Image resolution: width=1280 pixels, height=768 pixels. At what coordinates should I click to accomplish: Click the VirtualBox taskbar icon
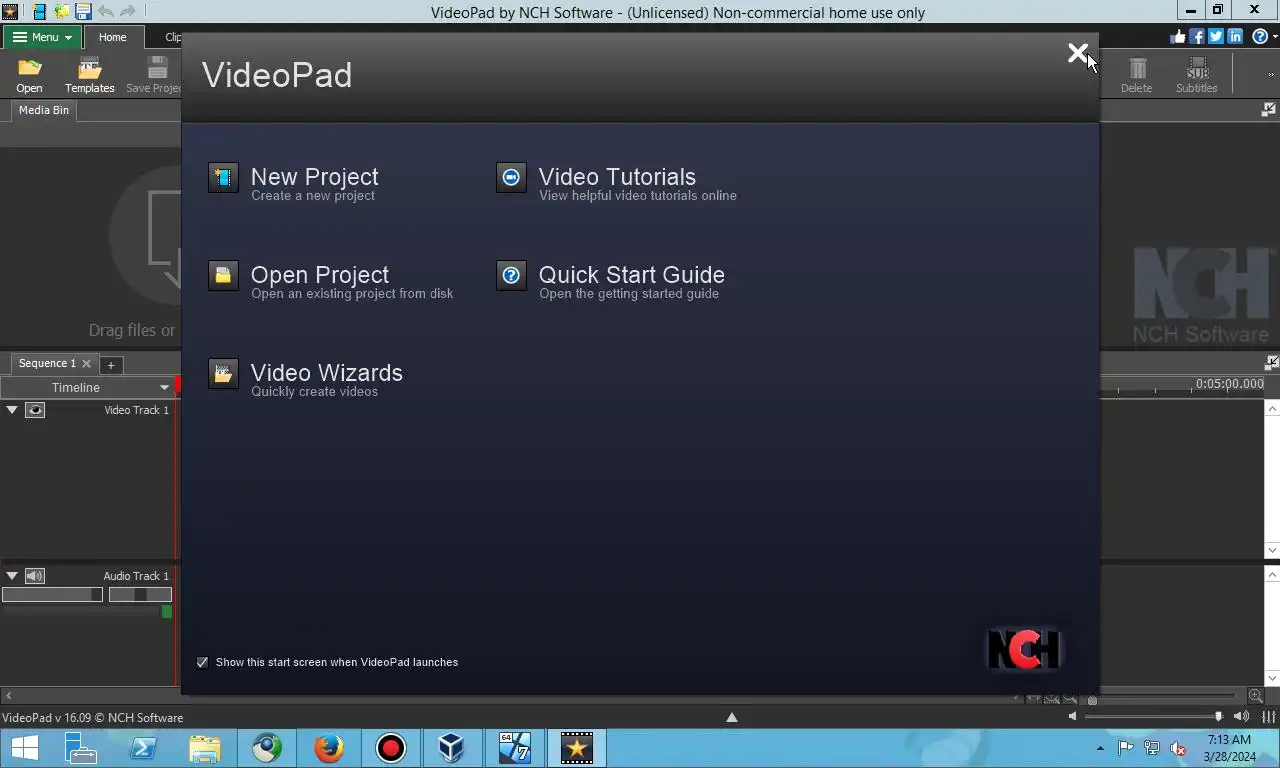click(x=452, y=748)
